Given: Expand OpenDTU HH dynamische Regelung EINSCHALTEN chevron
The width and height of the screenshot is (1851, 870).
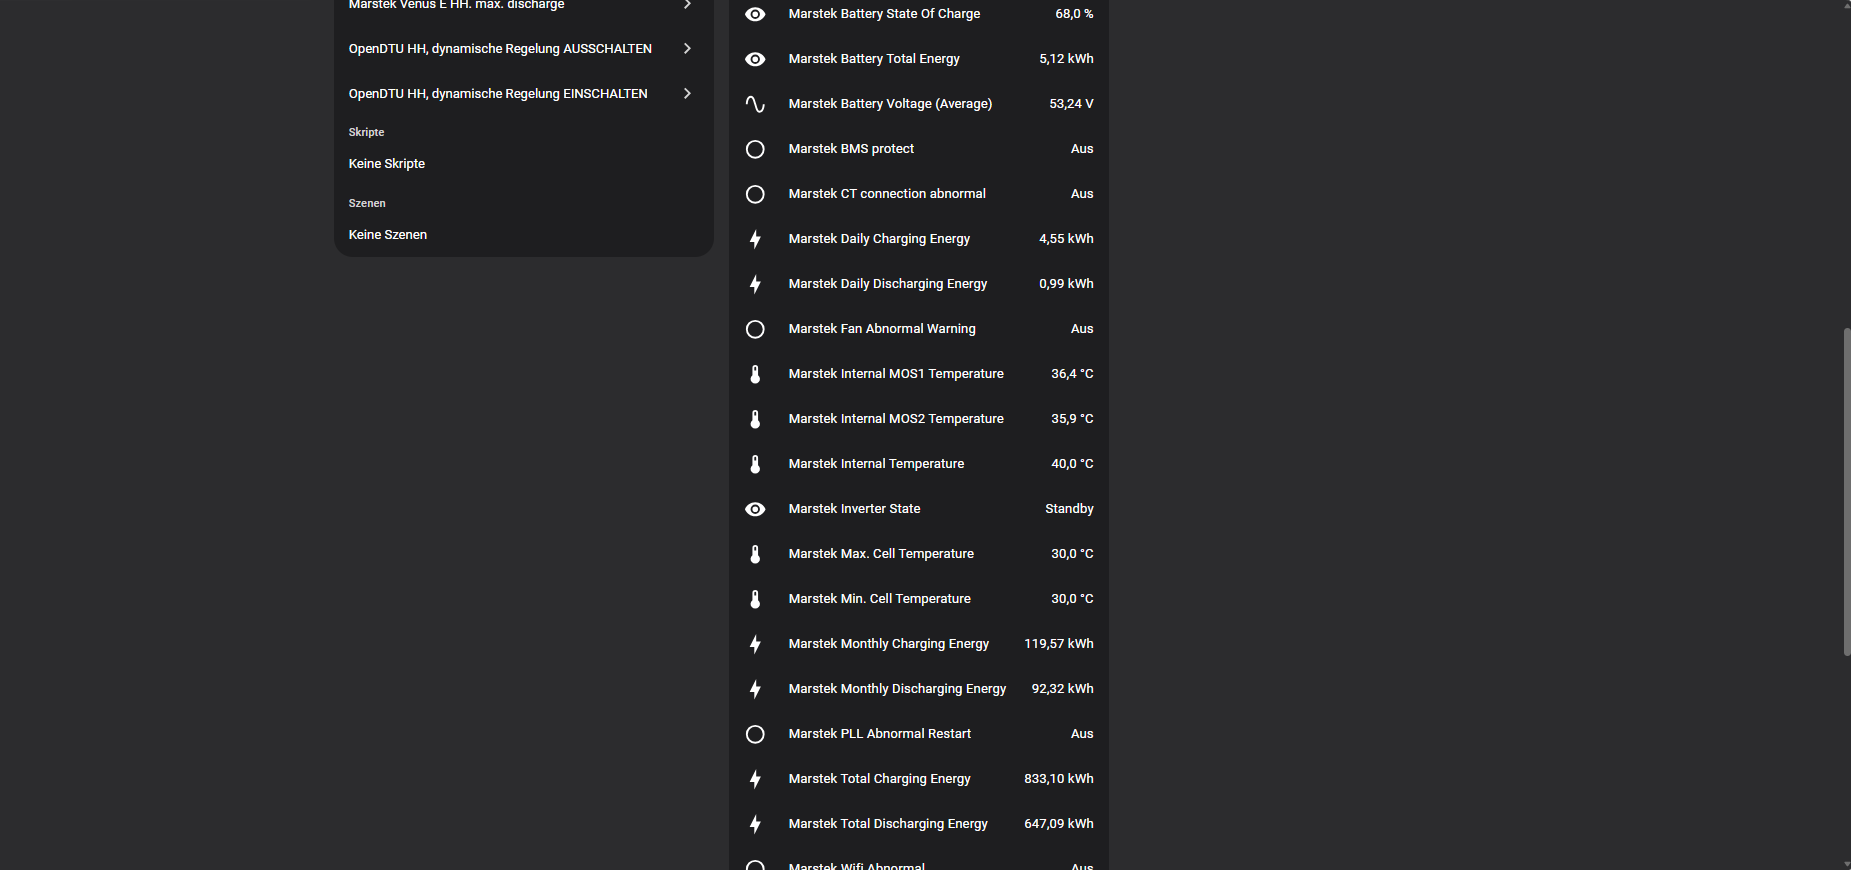Looking at the screenshot, I should pyautogui.click(x=687, y=94).
